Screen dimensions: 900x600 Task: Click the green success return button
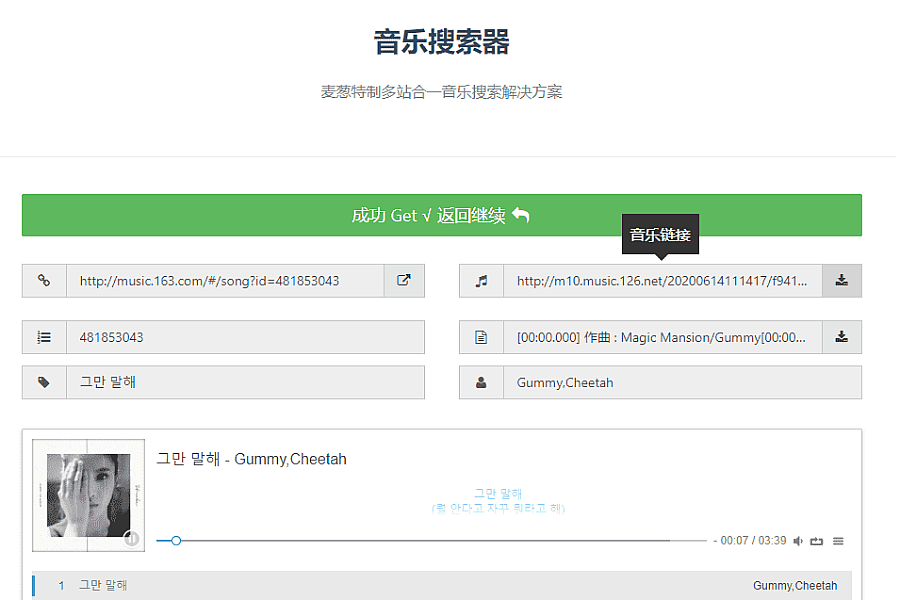point(441,215)
